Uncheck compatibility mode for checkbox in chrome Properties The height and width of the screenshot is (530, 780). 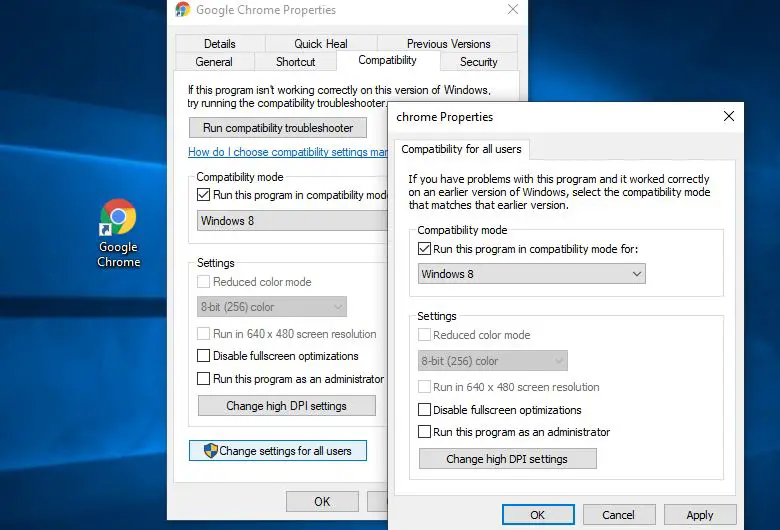(424, 248)
